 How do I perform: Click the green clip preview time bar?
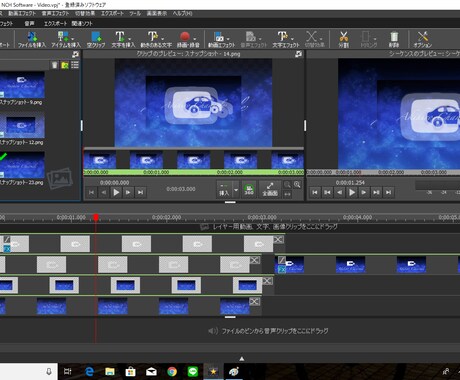point(194,172)
